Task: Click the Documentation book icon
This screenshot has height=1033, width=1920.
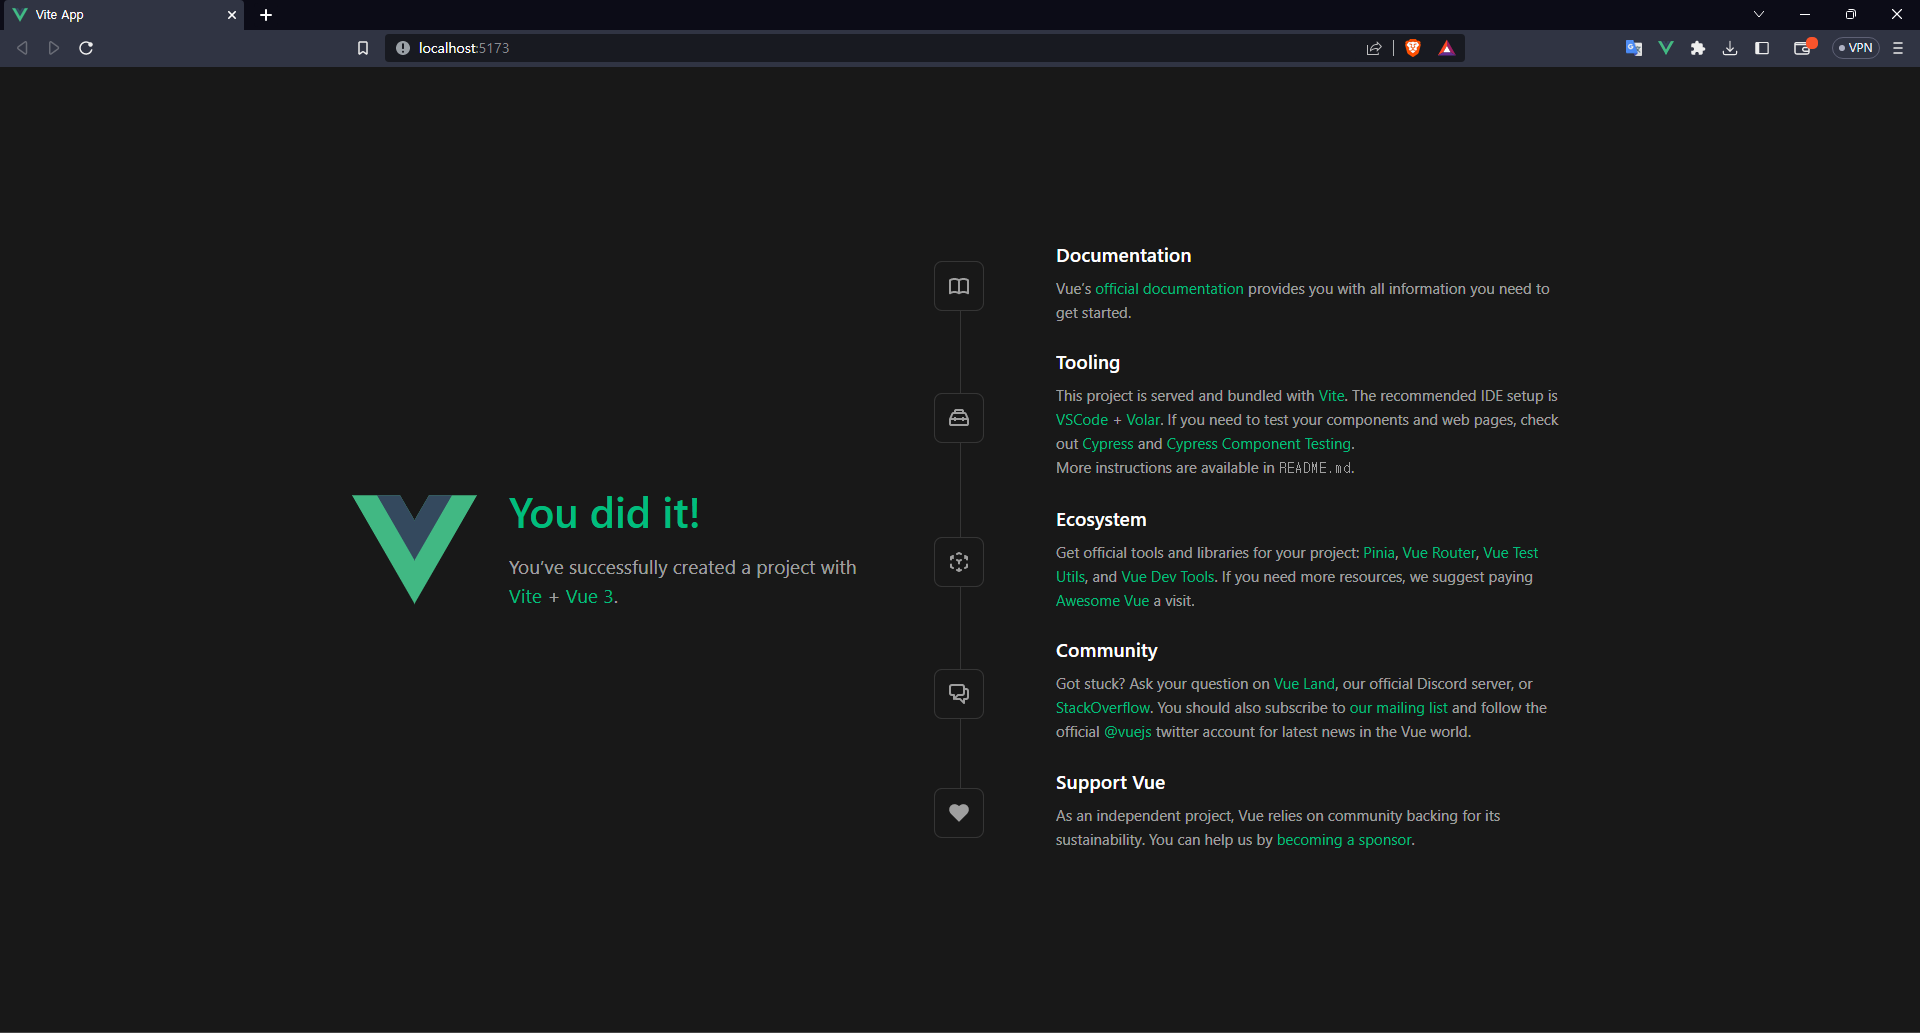Action: tap(958, 286)
